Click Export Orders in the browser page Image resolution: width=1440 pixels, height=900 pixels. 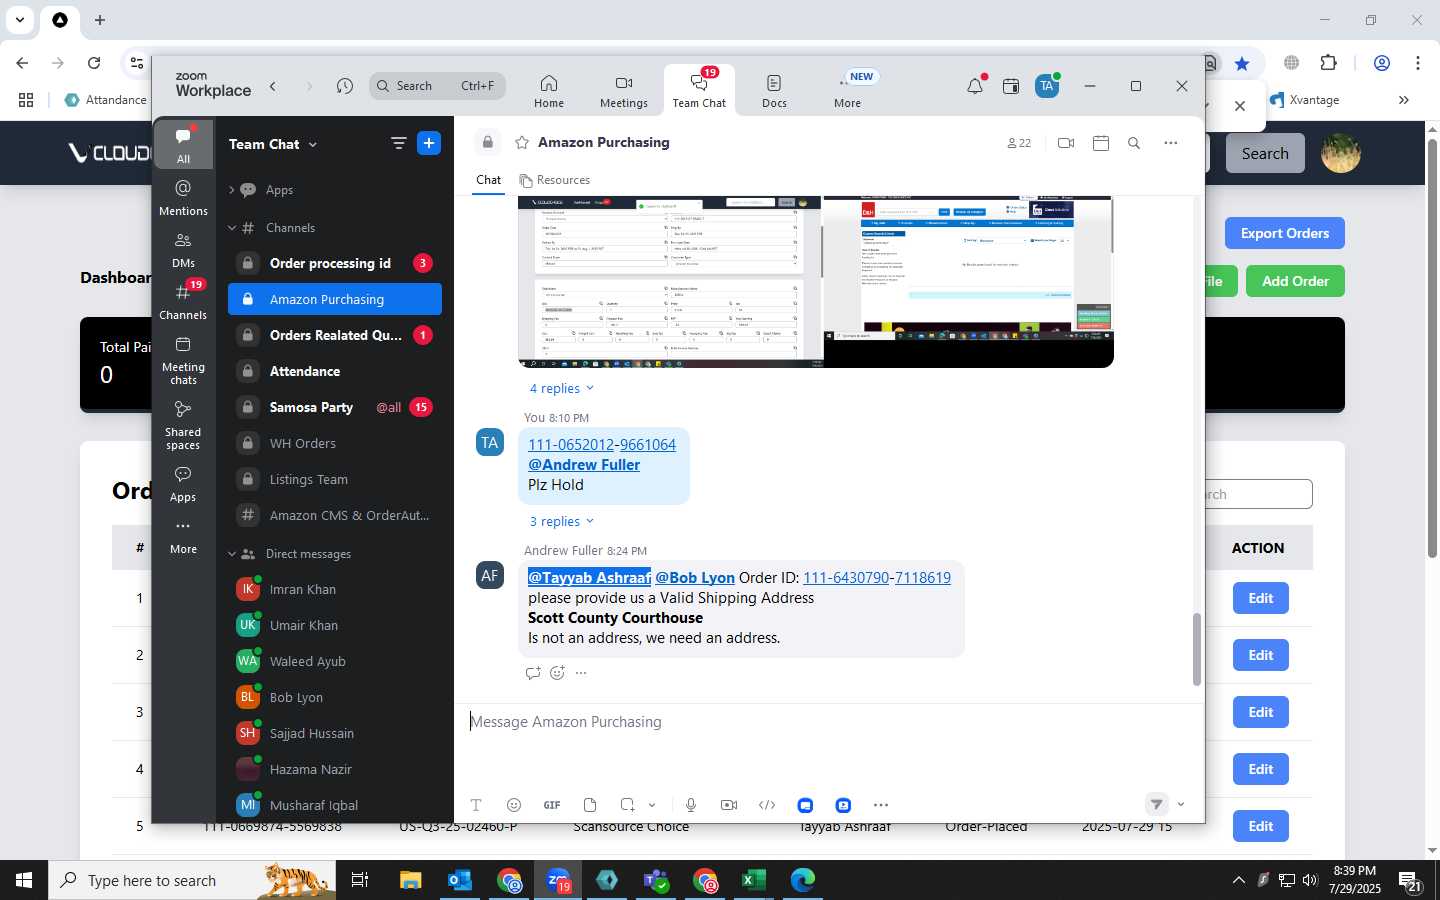1284,233
